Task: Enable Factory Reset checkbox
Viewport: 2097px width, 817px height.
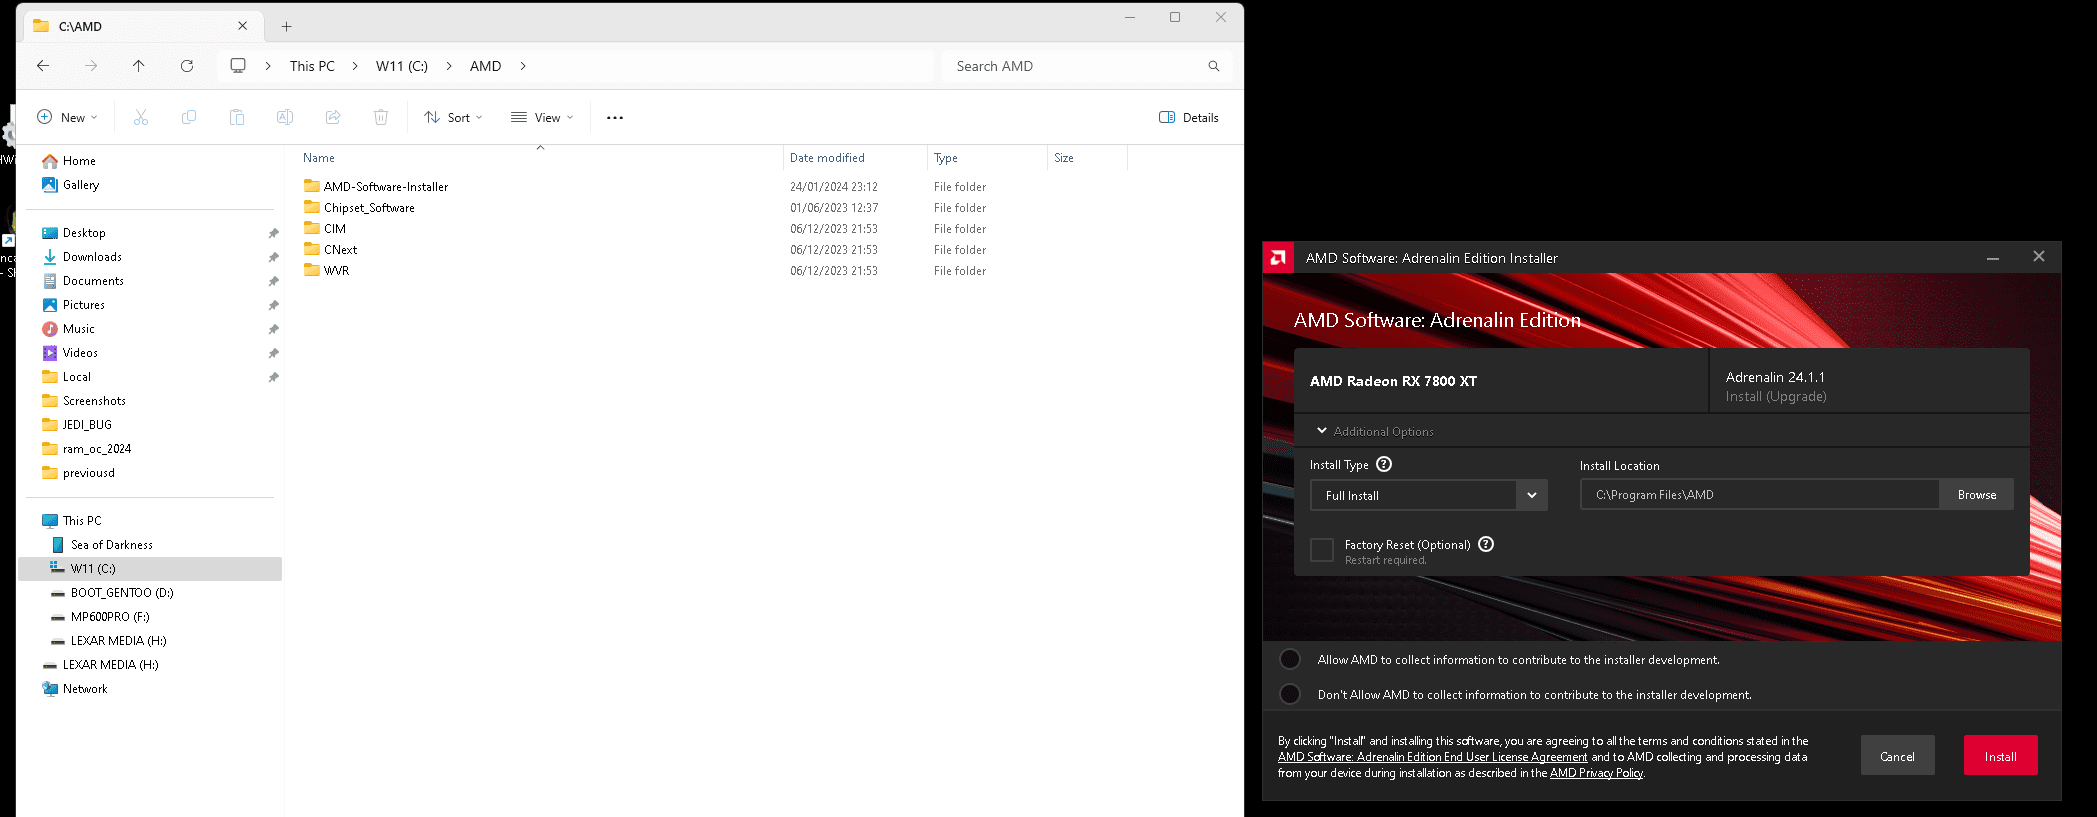Action: (1322, 550)
